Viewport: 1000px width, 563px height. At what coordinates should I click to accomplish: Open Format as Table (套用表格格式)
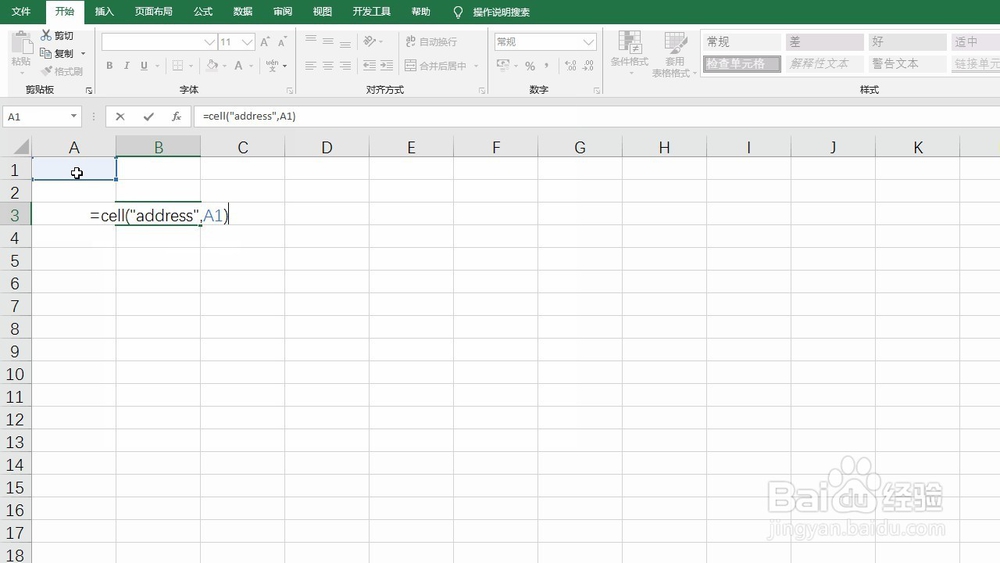674,54
